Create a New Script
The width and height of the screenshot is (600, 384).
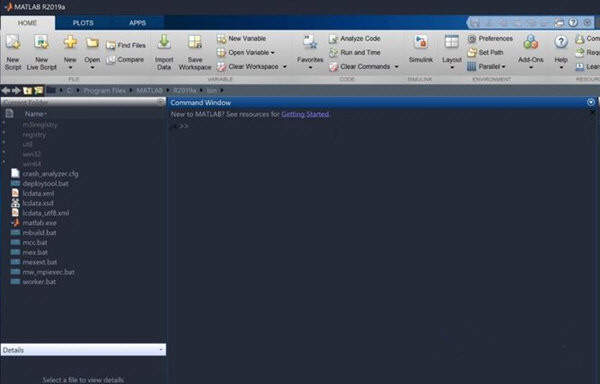point(13,52)
